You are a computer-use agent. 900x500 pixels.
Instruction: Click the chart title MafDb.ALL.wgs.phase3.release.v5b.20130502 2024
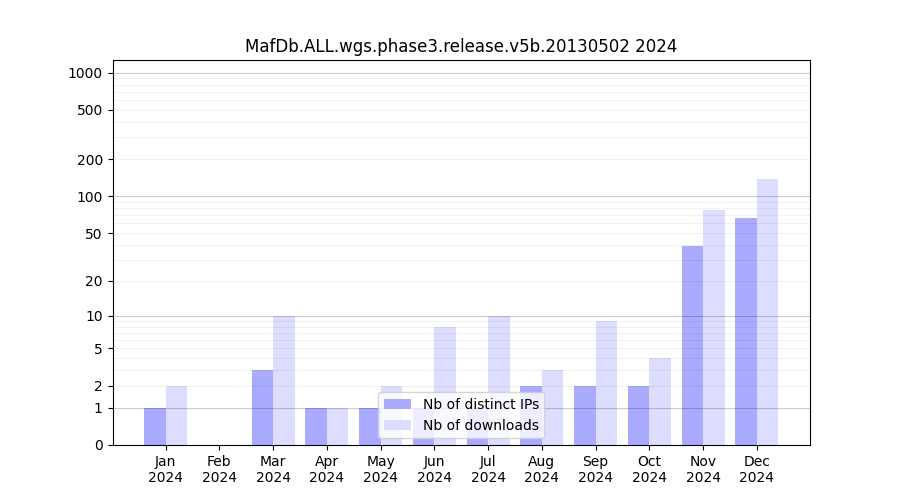(461, 46)
